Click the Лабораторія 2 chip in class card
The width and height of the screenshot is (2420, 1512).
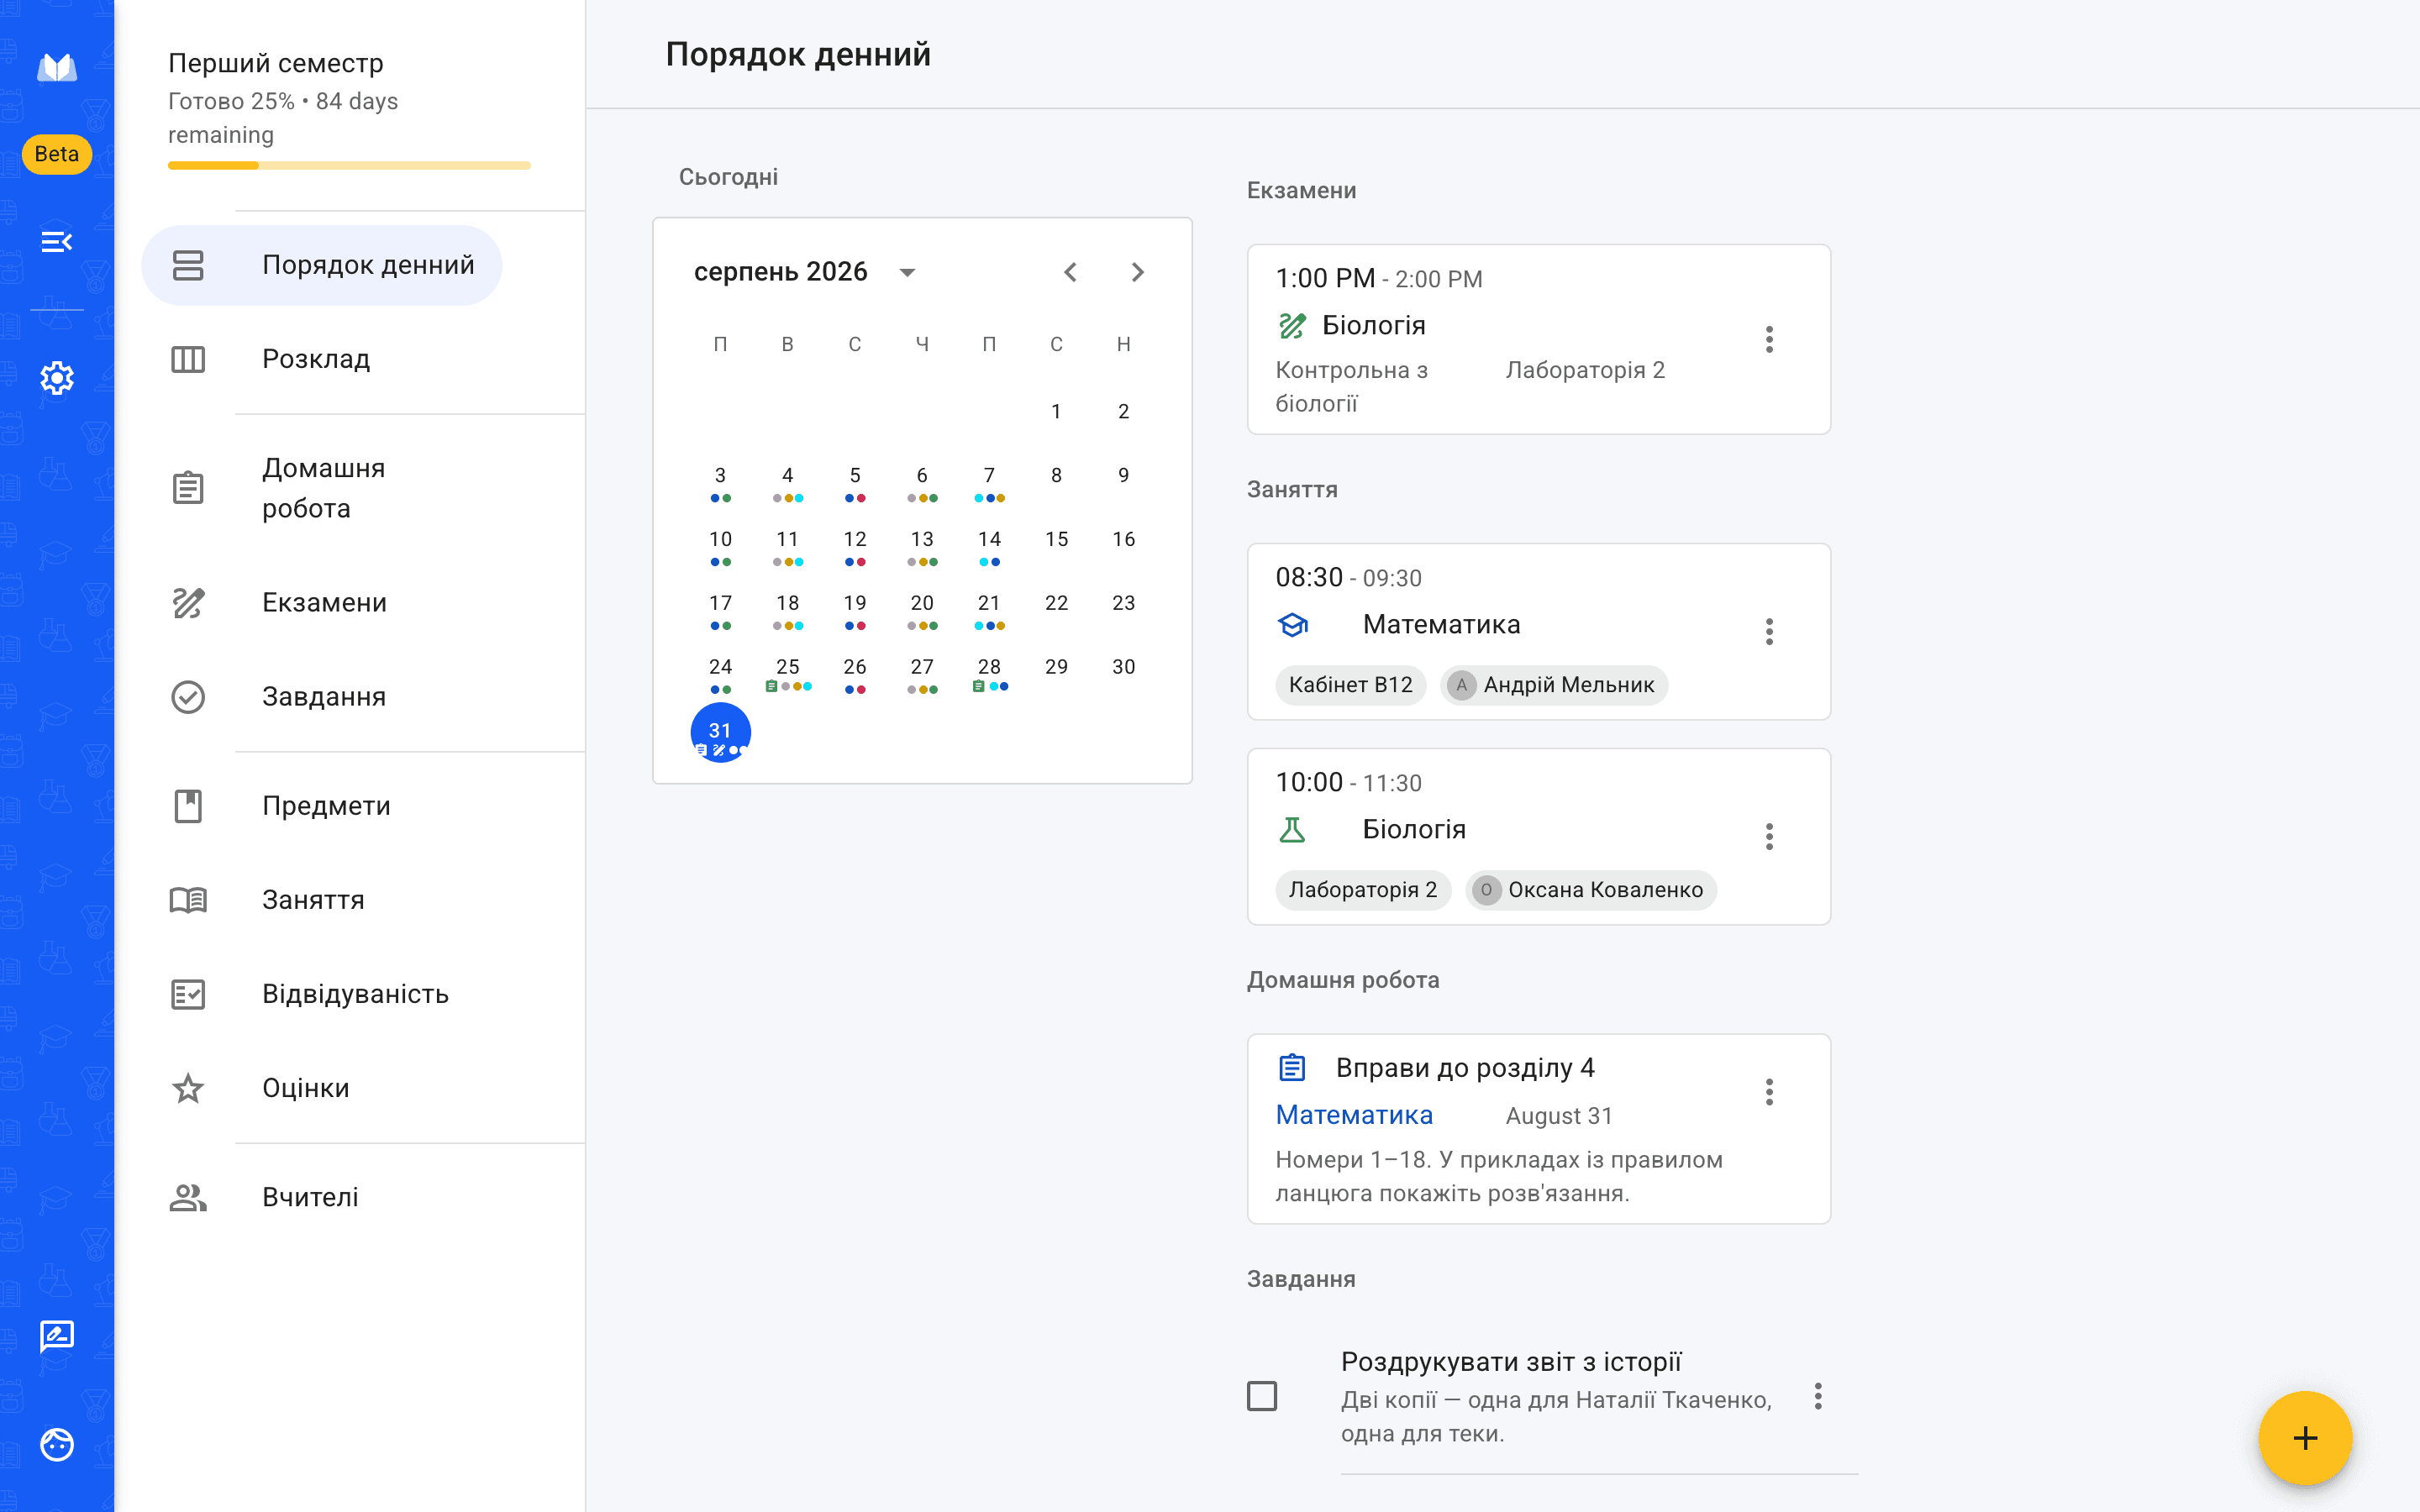[1363, 890]
